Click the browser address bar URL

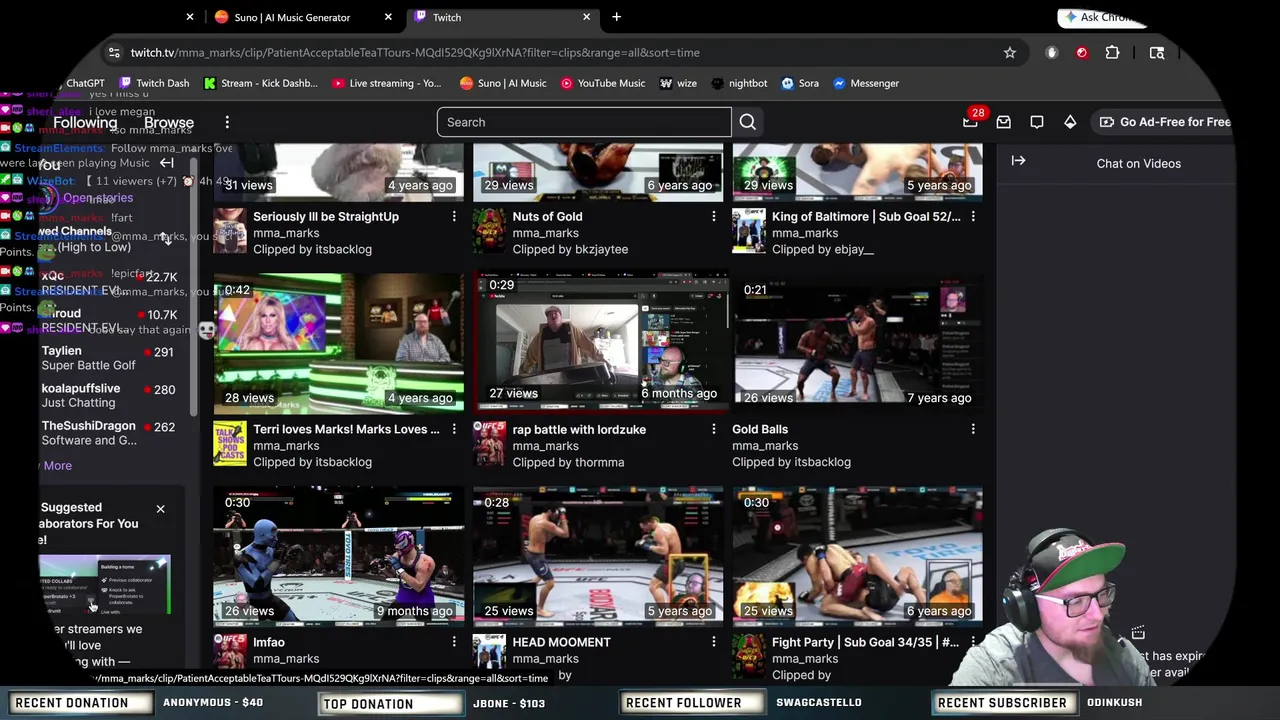[x=415, y=53]
